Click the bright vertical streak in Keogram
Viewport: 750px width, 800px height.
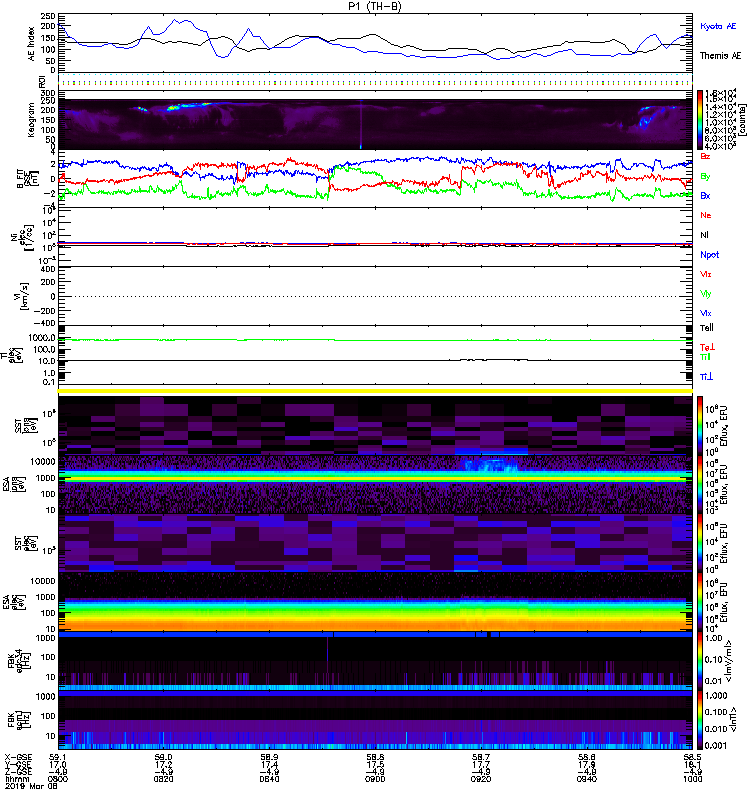pos(361,124)
